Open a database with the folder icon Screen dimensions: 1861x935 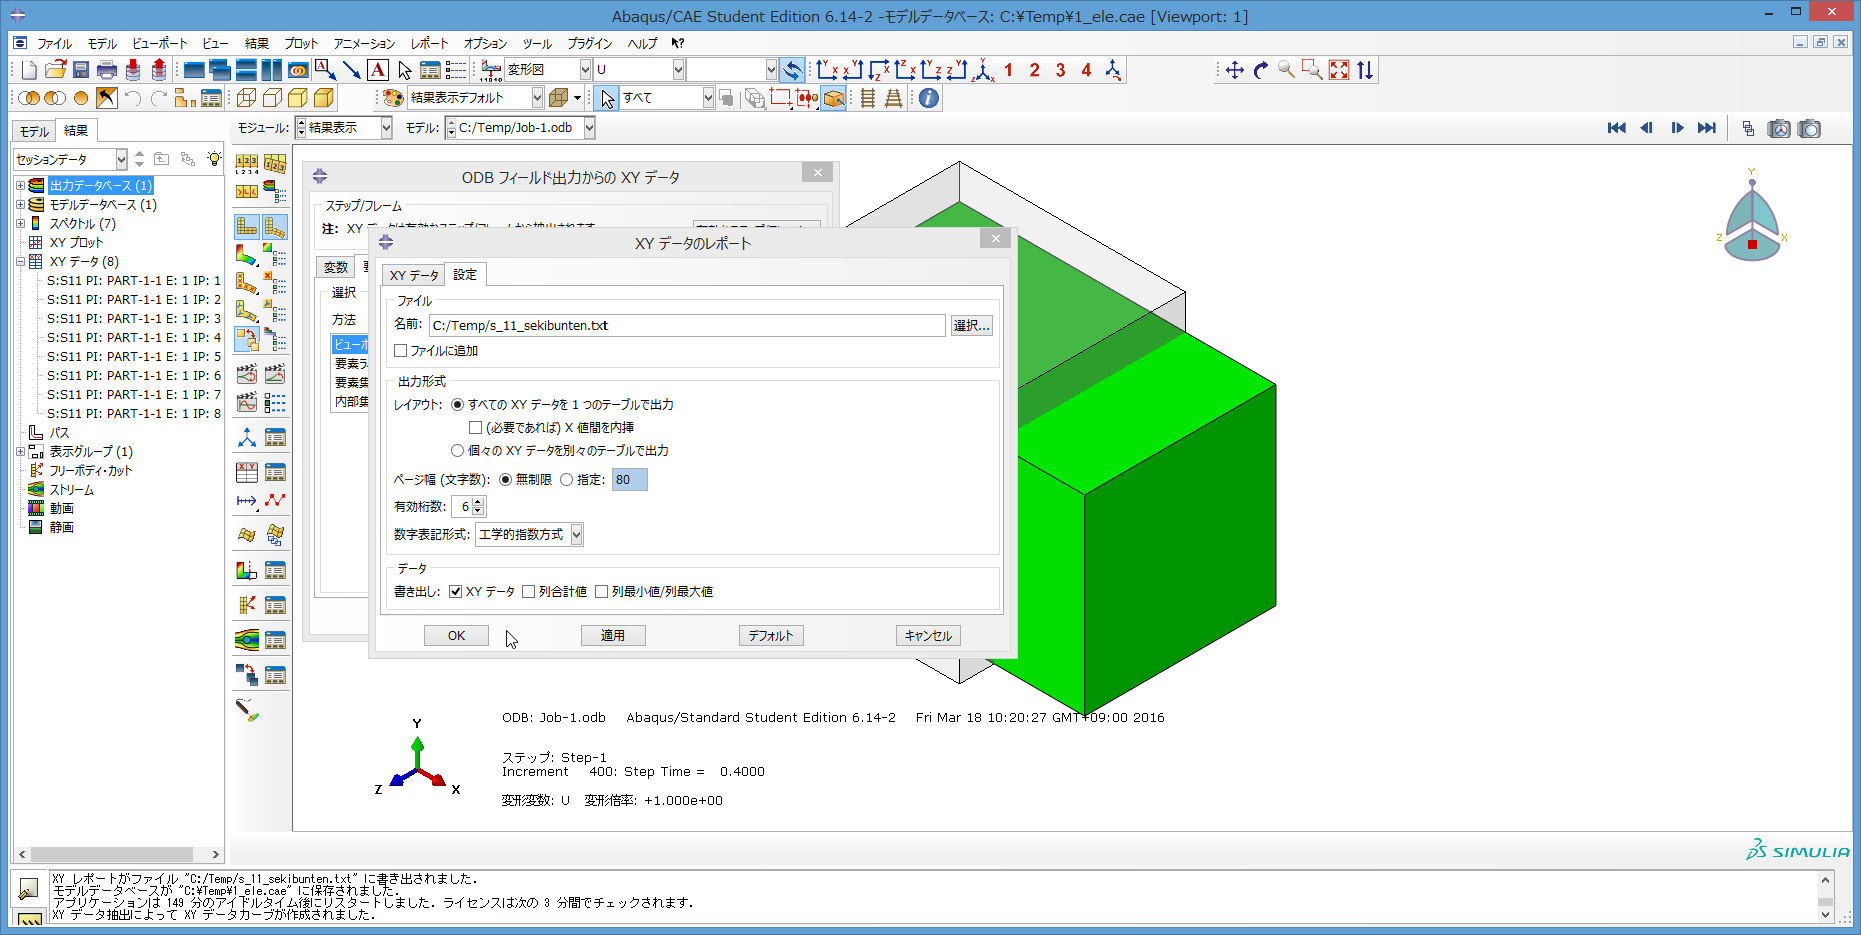click(56, 70)
